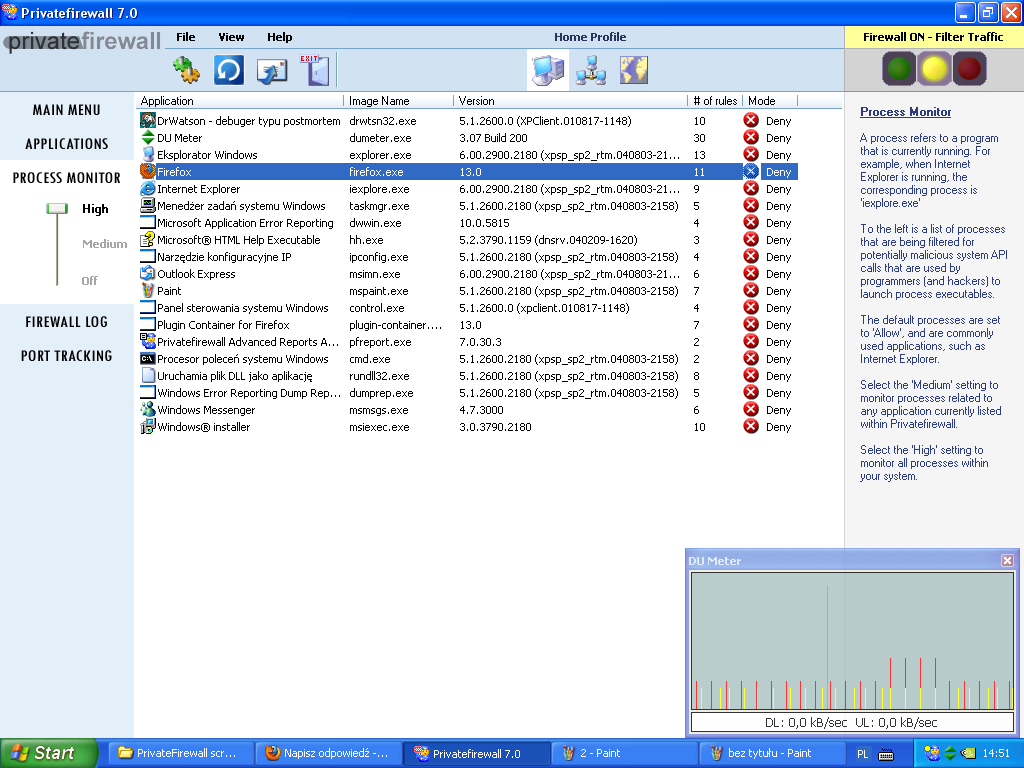Viewport: 1024px width, 768px height.
Task: Click the hh.exe image name
Action: [x=366, y=240]
